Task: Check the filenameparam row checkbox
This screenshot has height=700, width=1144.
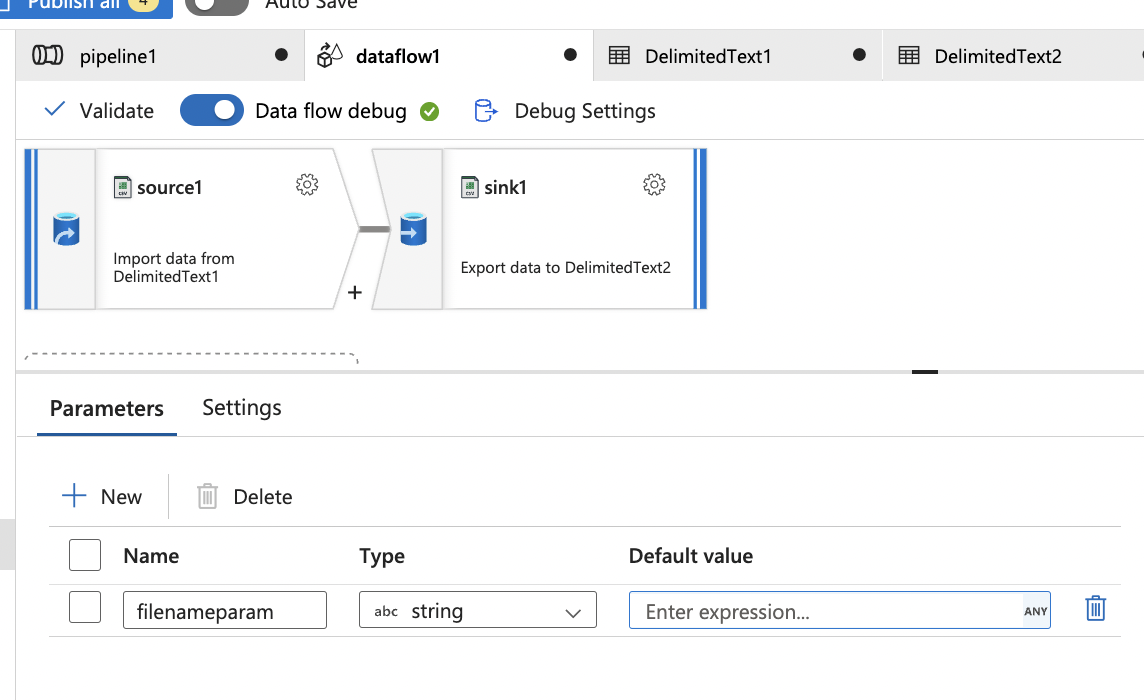Action: (85, 607)
